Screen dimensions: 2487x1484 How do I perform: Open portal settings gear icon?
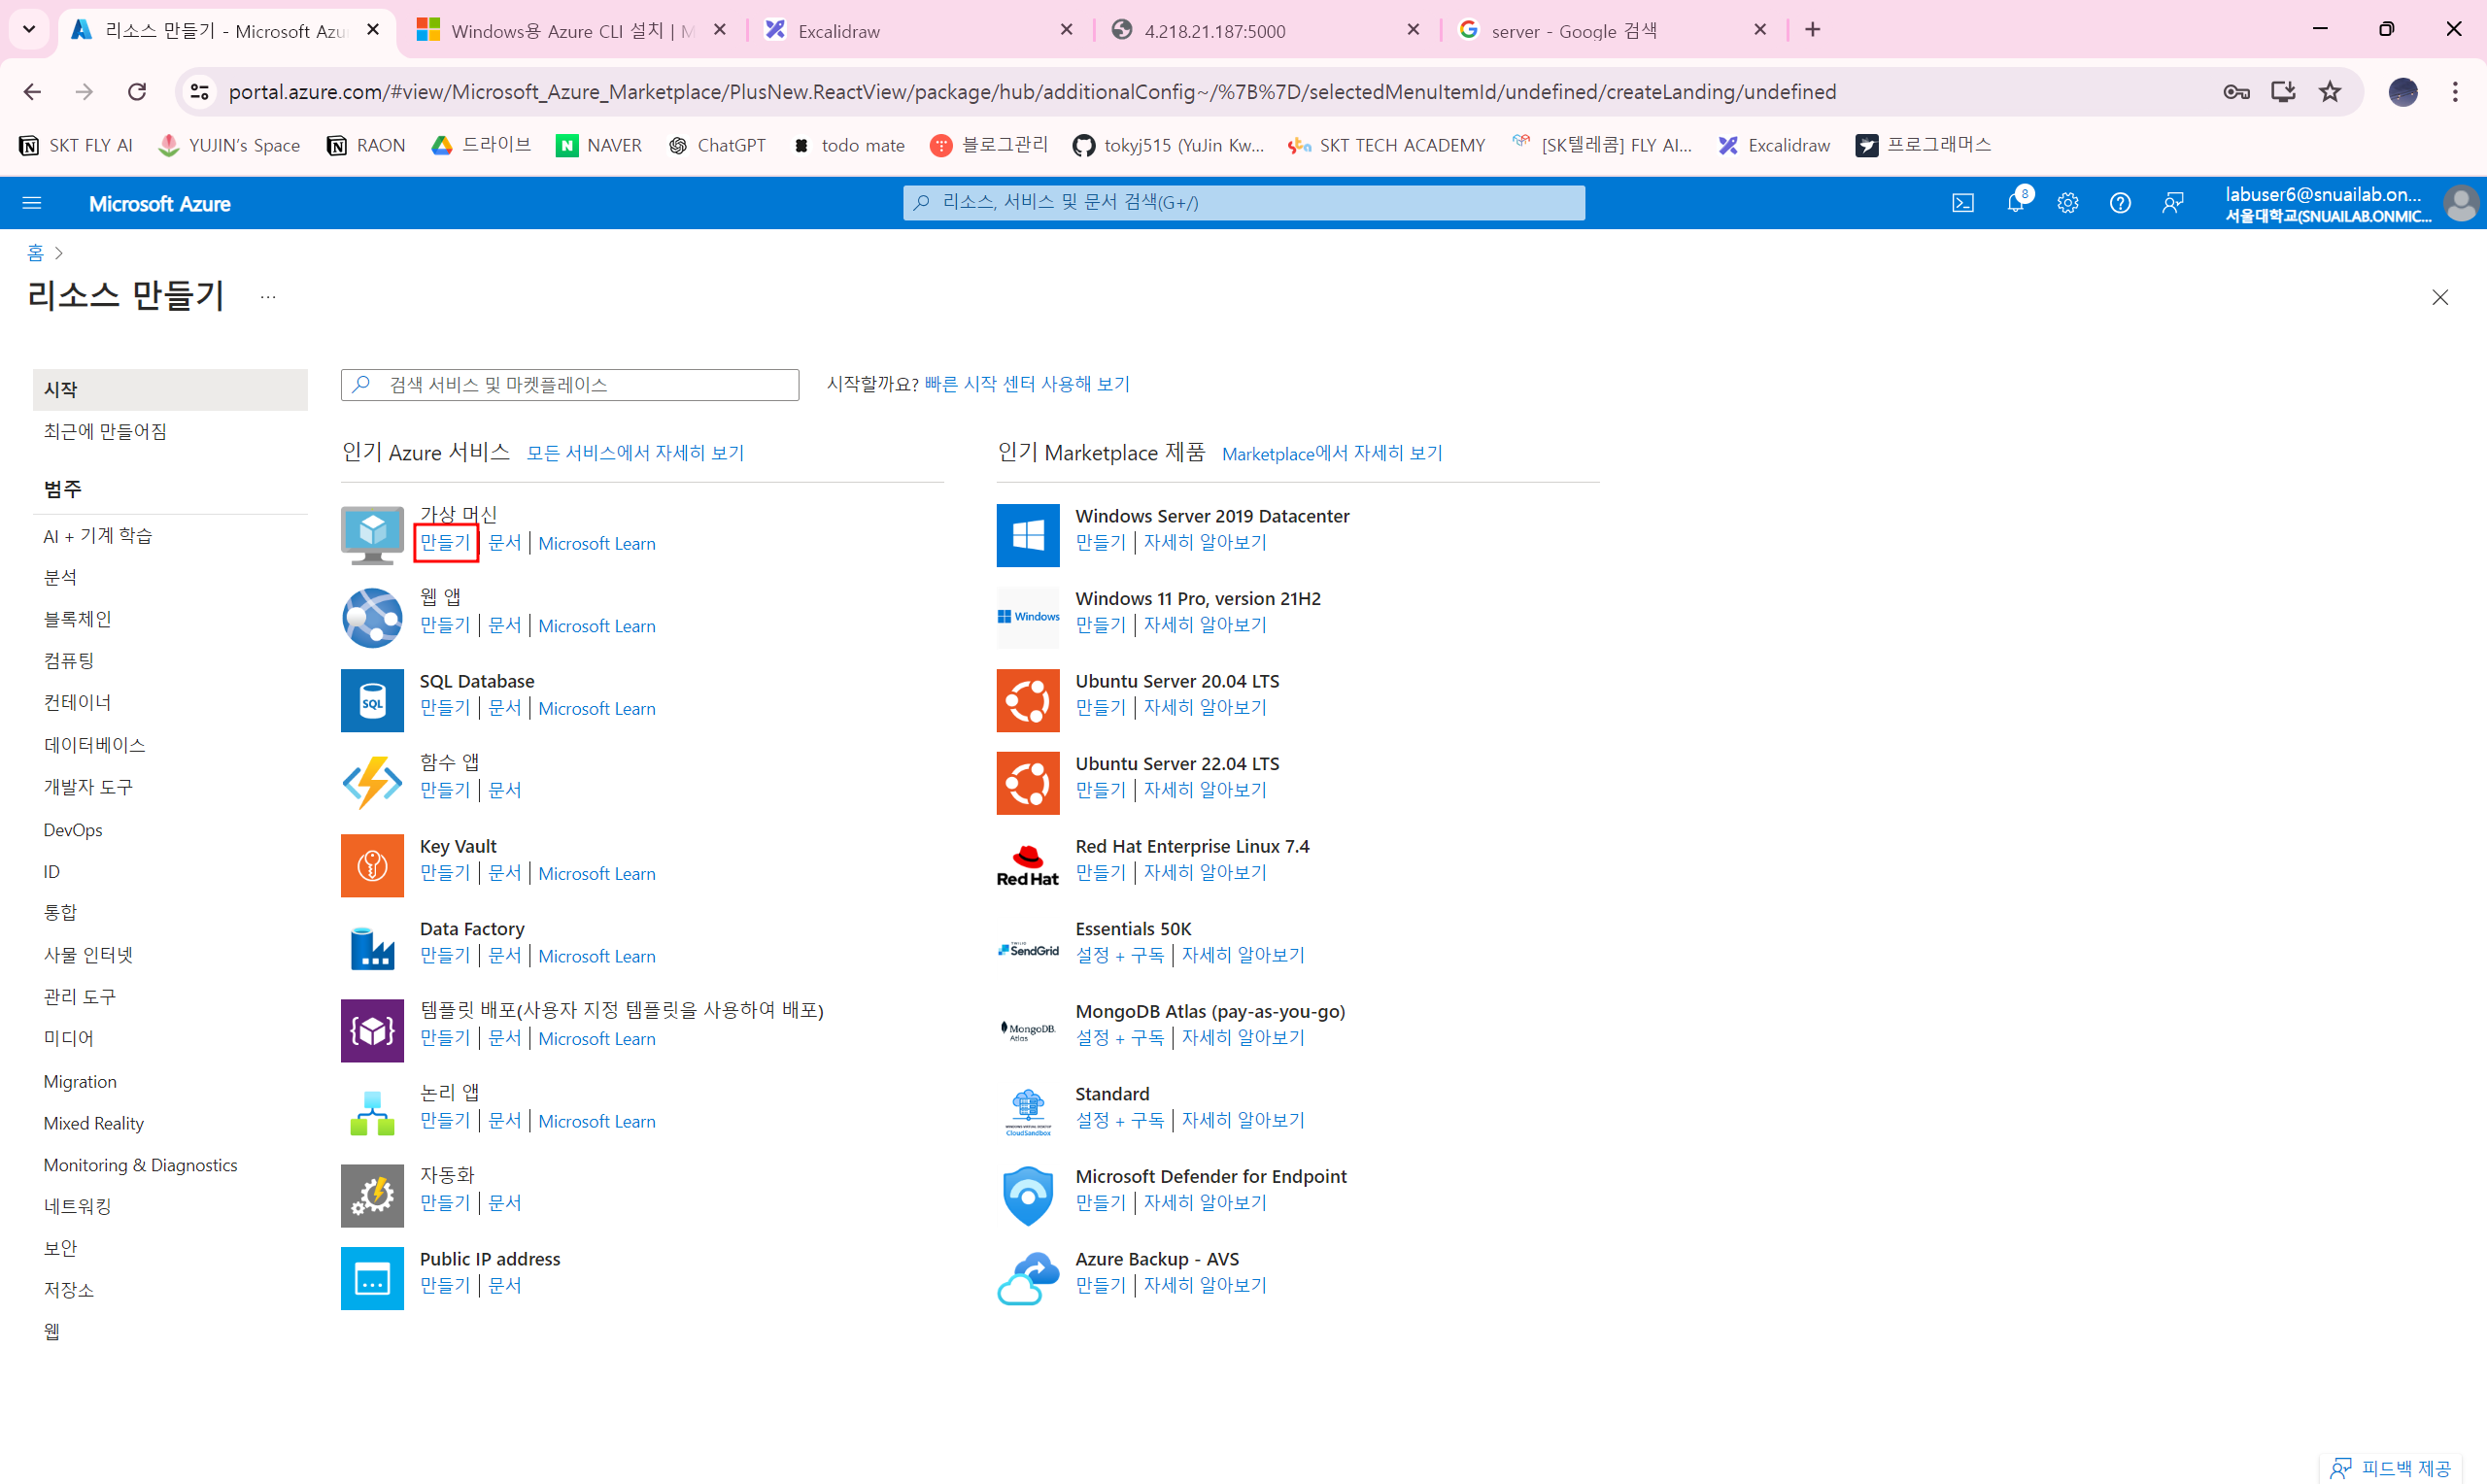click(x=2067, y=203)
